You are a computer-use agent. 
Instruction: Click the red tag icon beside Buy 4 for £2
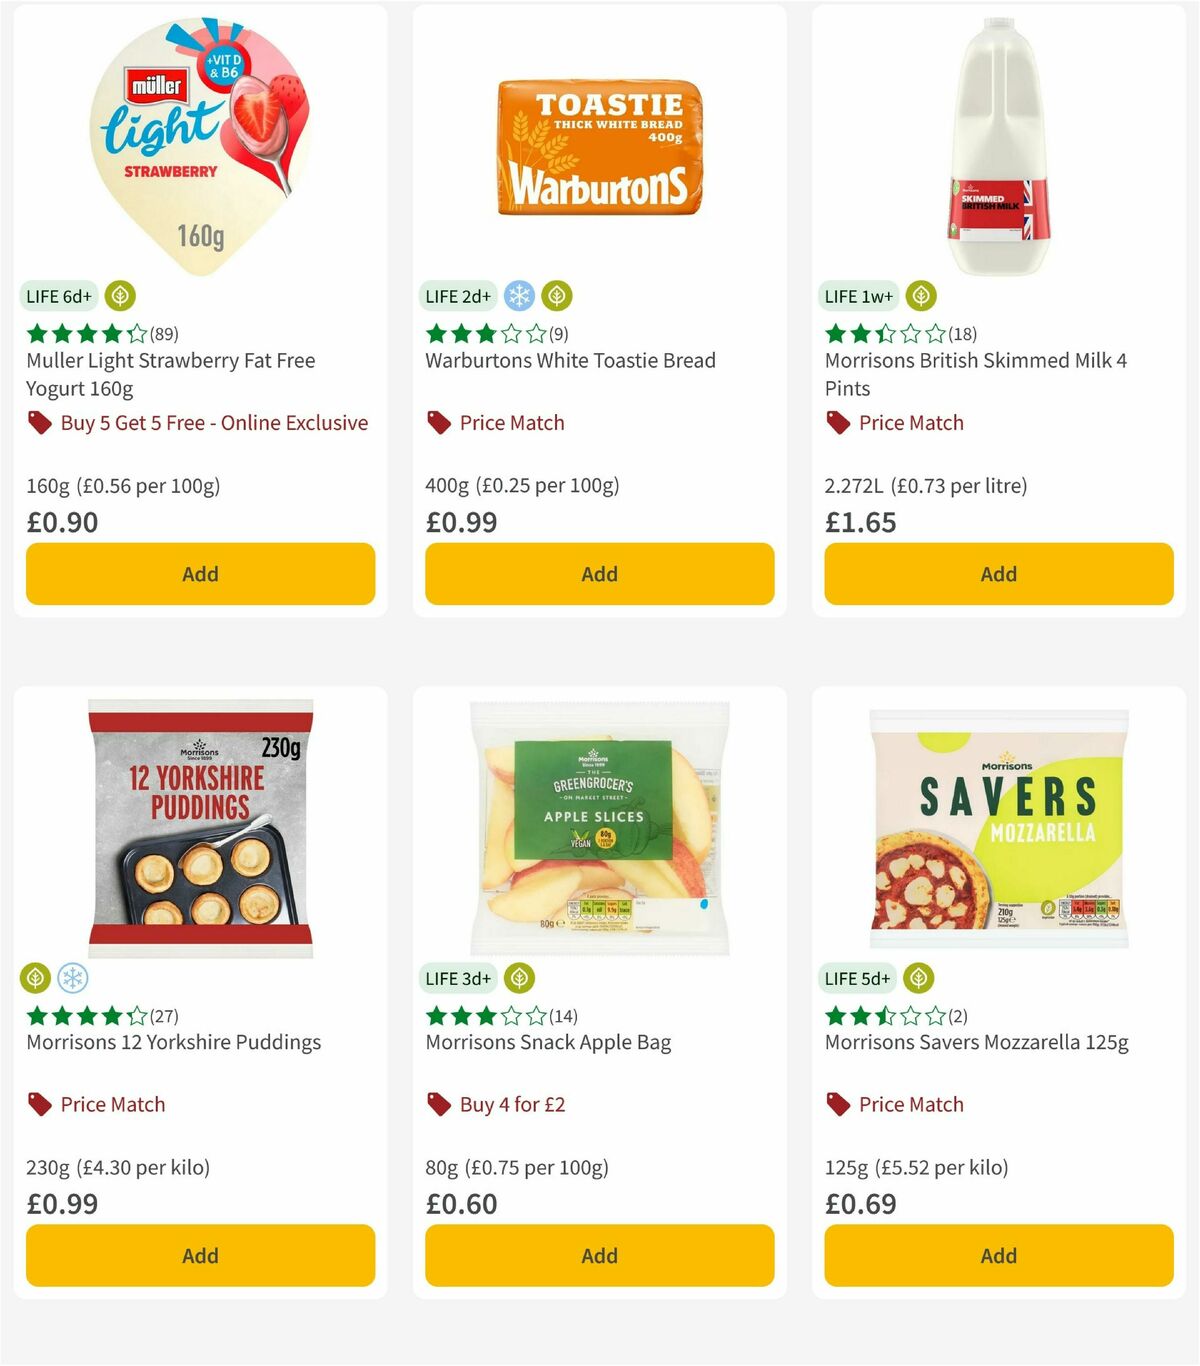437,1104
